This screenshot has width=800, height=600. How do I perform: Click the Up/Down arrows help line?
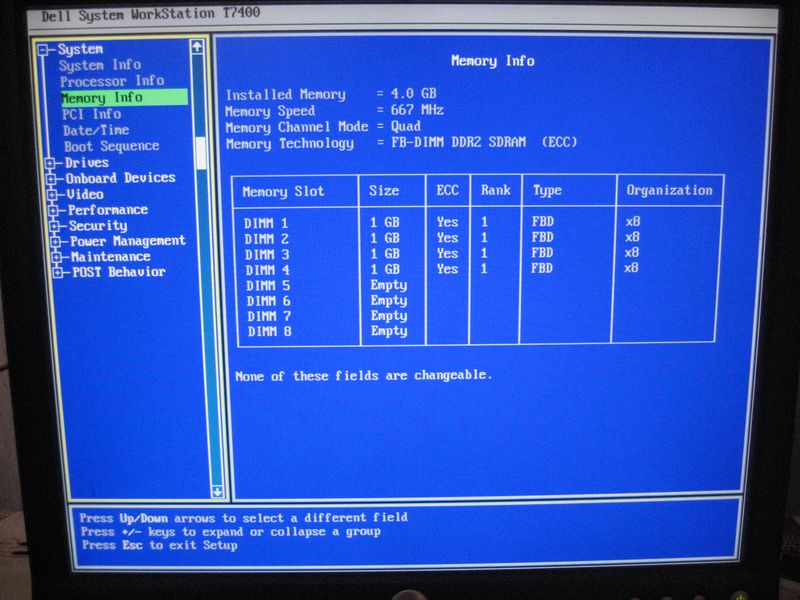coord(243,518)
